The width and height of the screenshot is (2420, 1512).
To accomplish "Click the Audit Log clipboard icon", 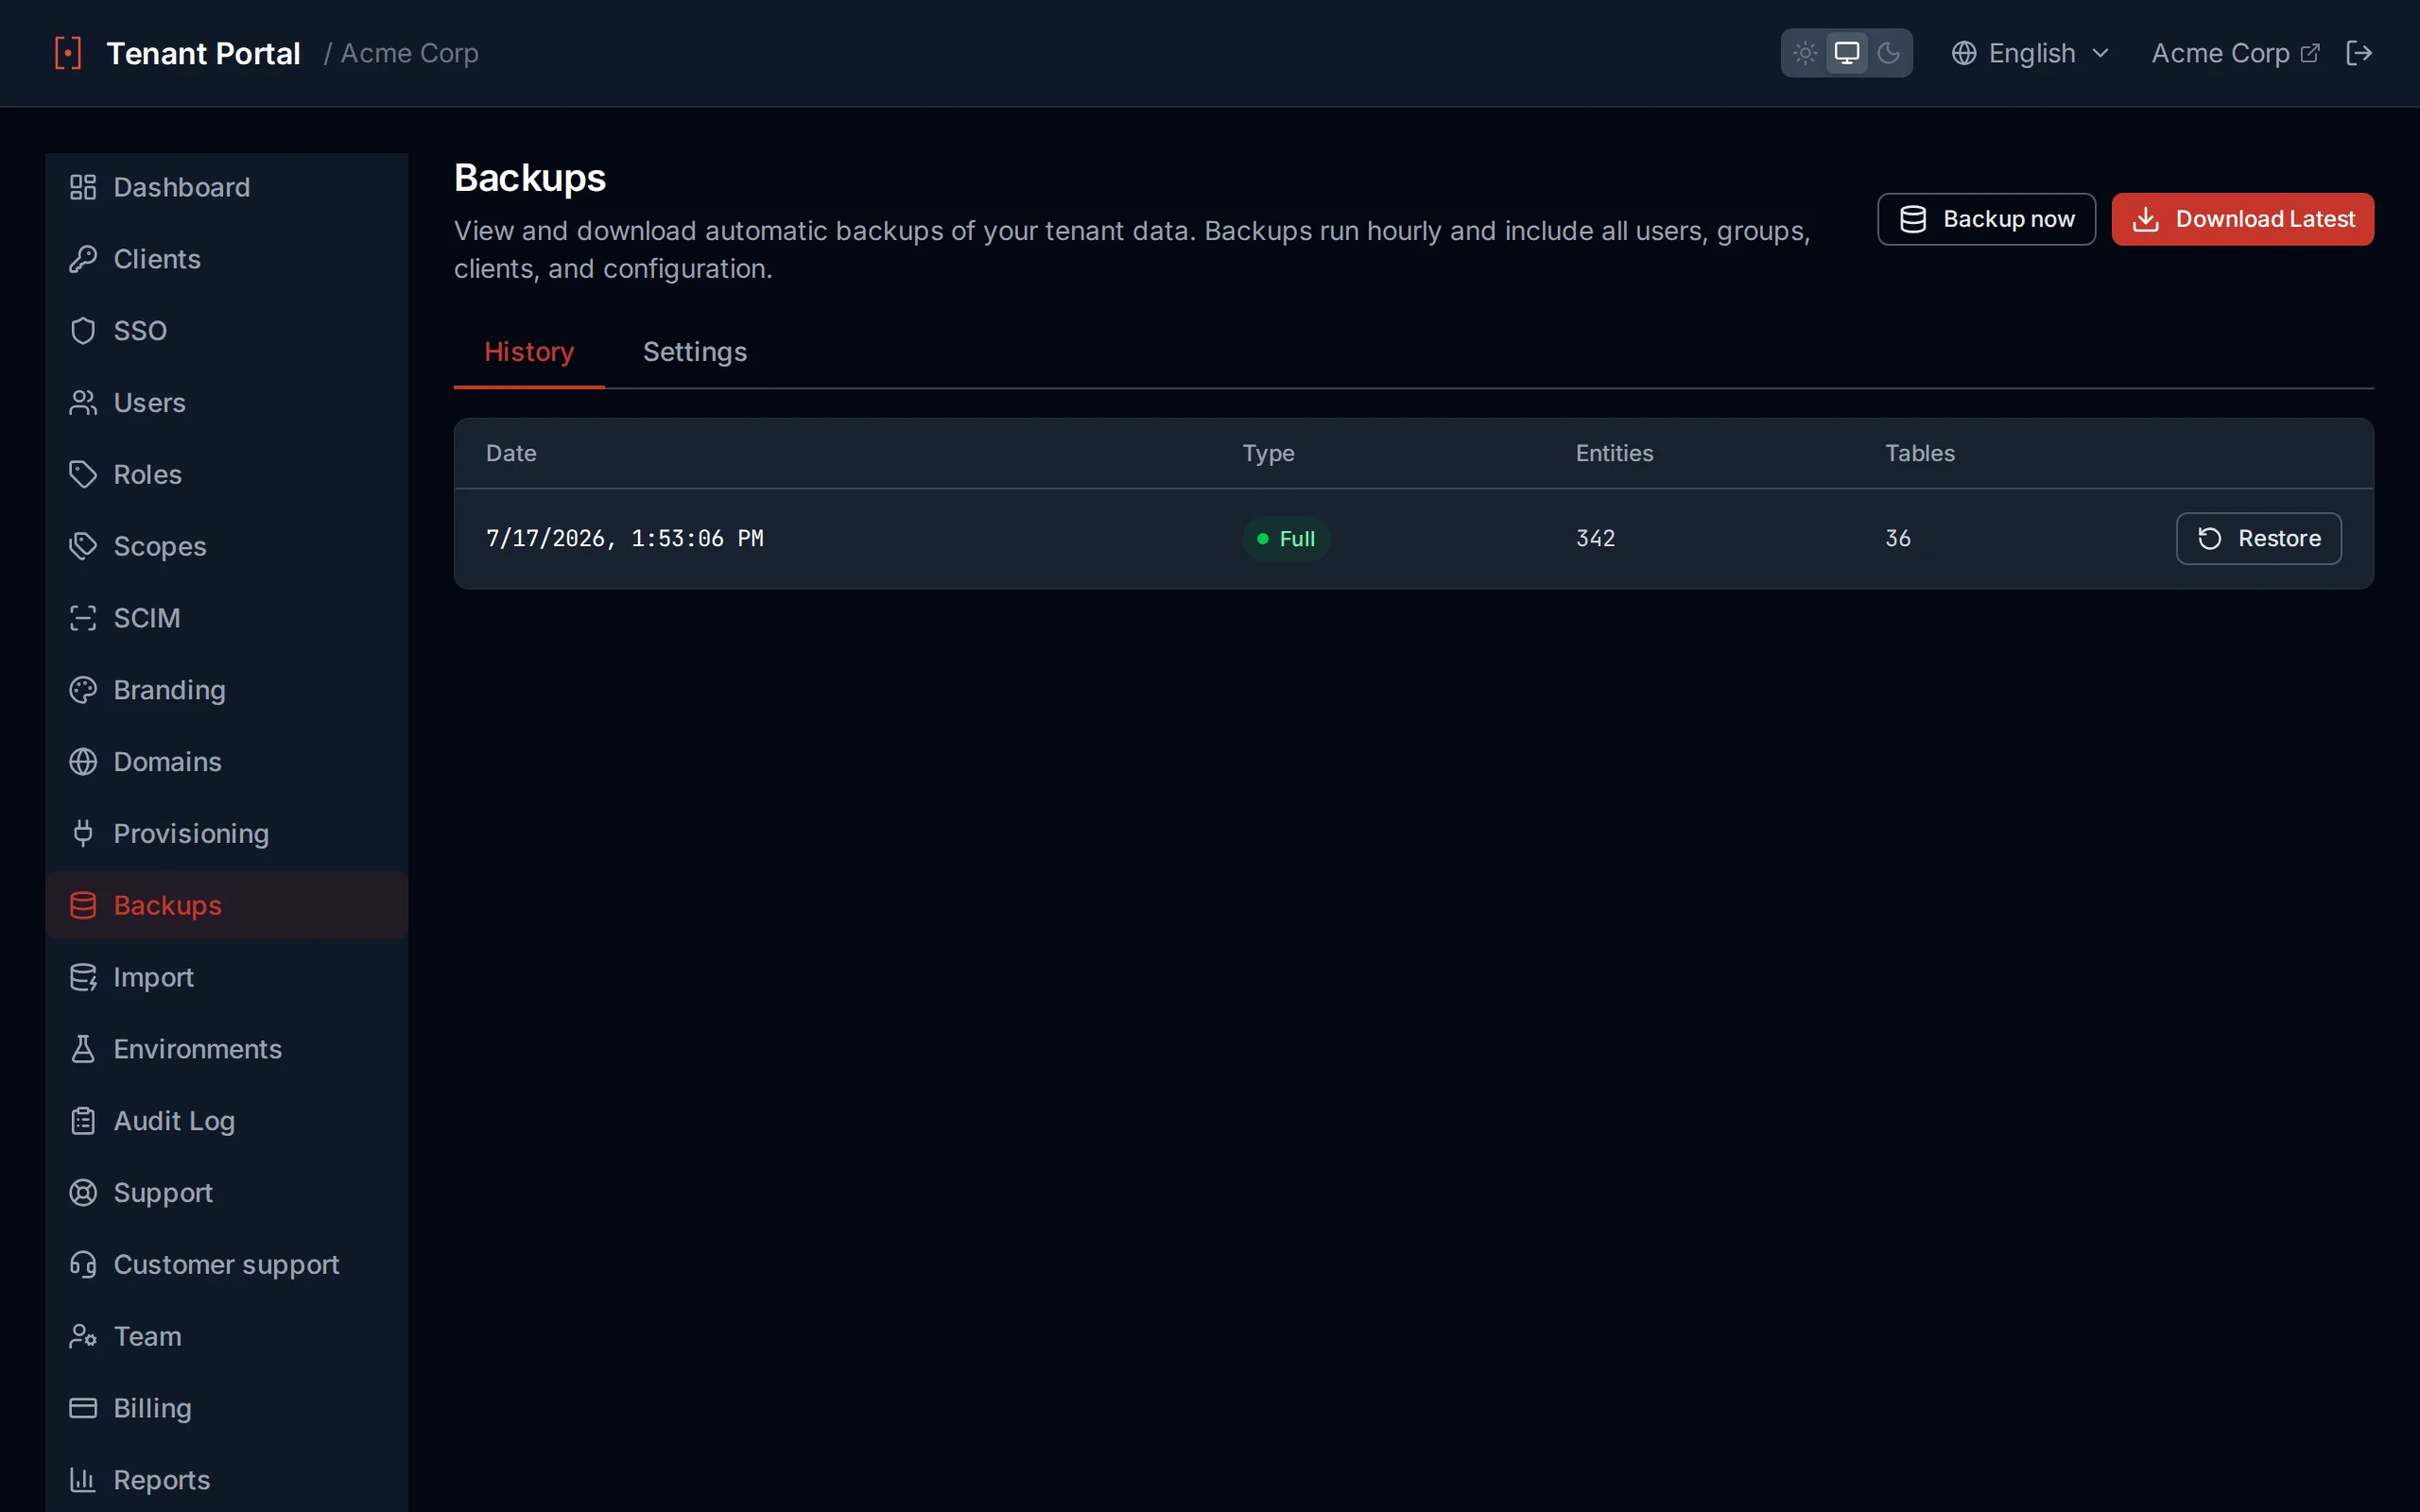I will pos(83,1121).
